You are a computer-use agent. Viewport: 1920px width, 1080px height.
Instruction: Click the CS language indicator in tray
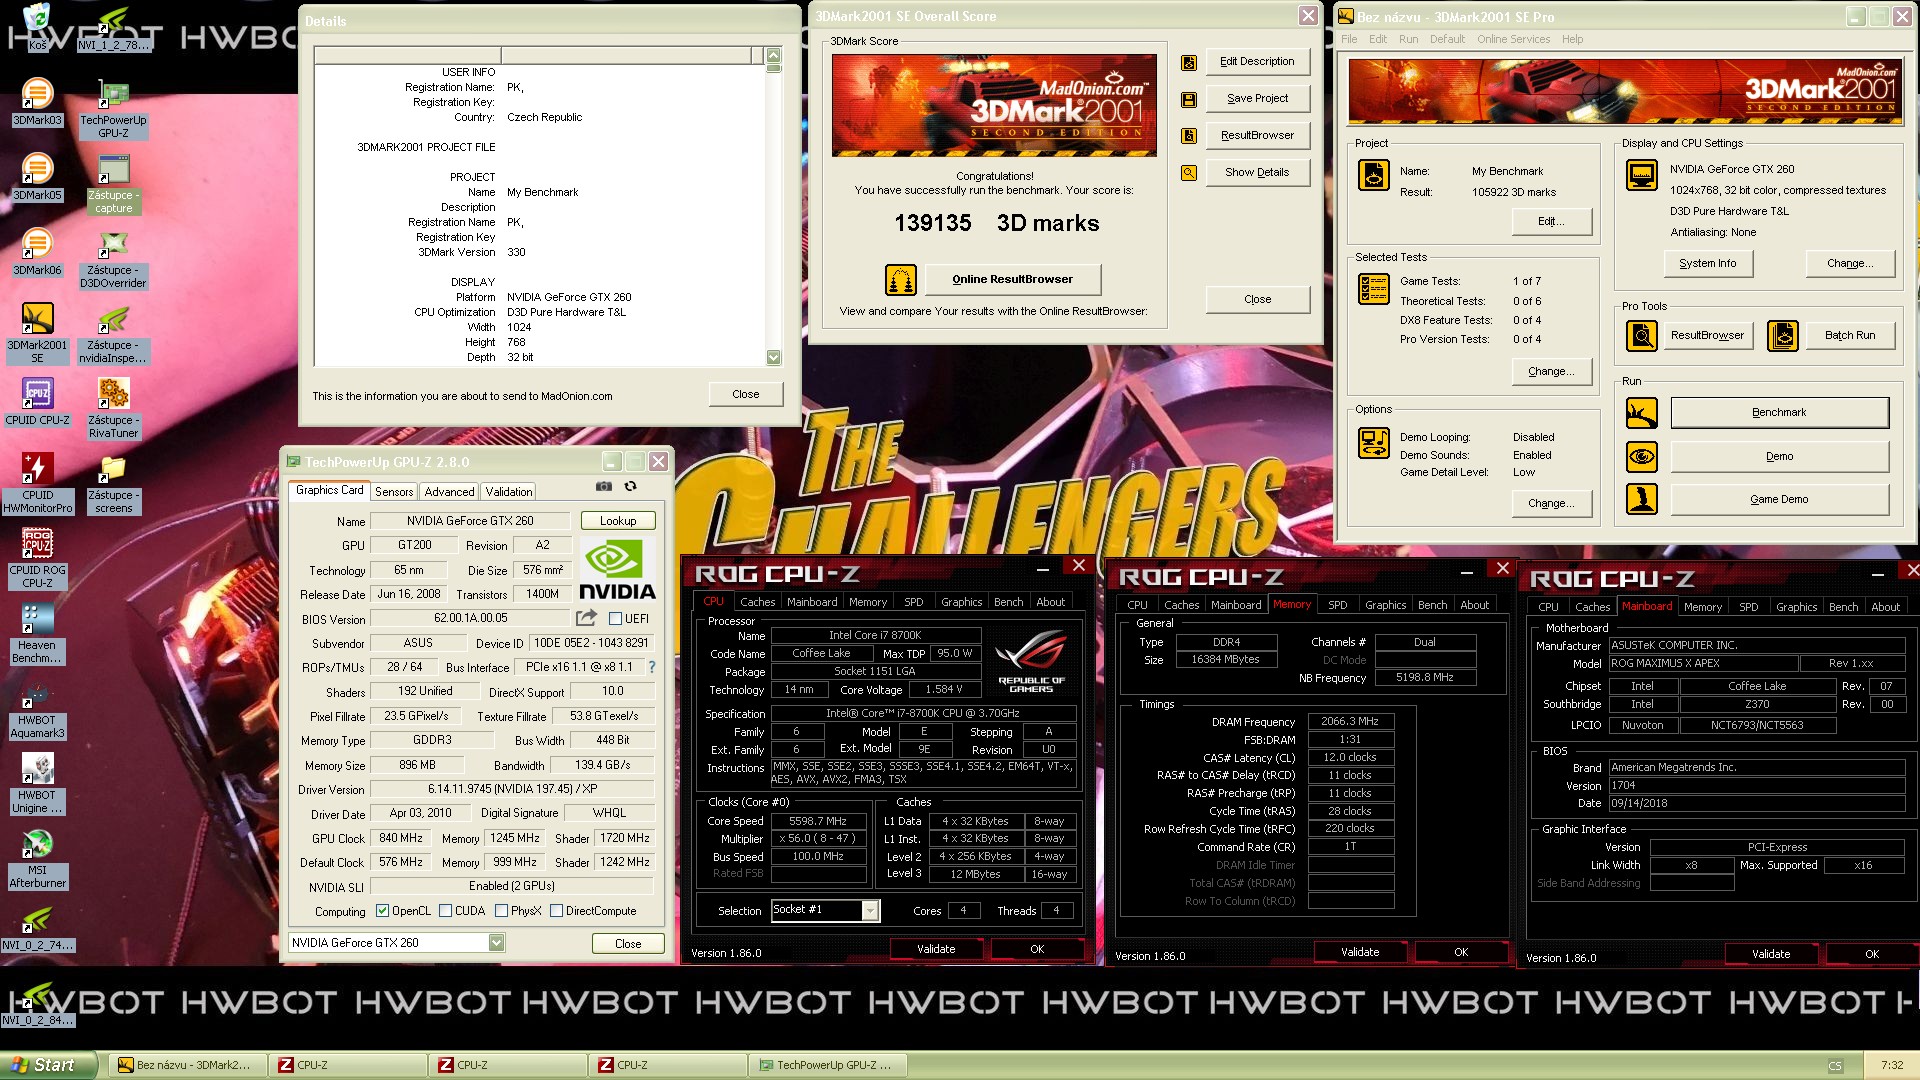pyautogui.click(x=1835, y=1066)
